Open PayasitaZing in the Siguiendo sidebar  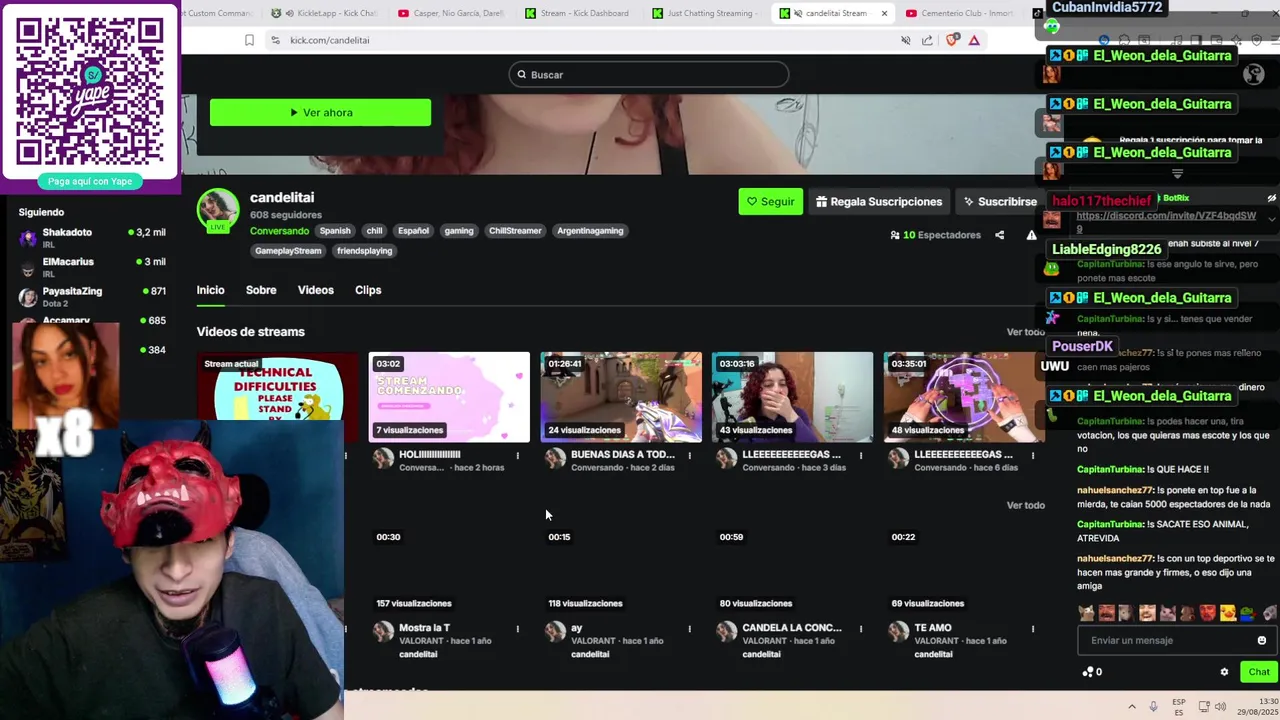point(92,296)
